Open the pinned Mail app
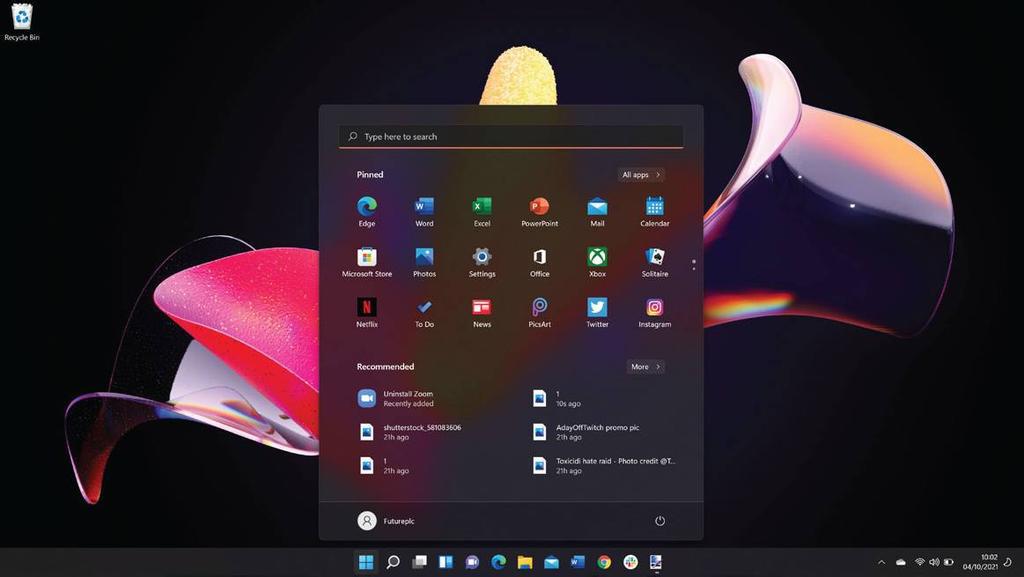The image size is (1024, 577). click(597, 211)
